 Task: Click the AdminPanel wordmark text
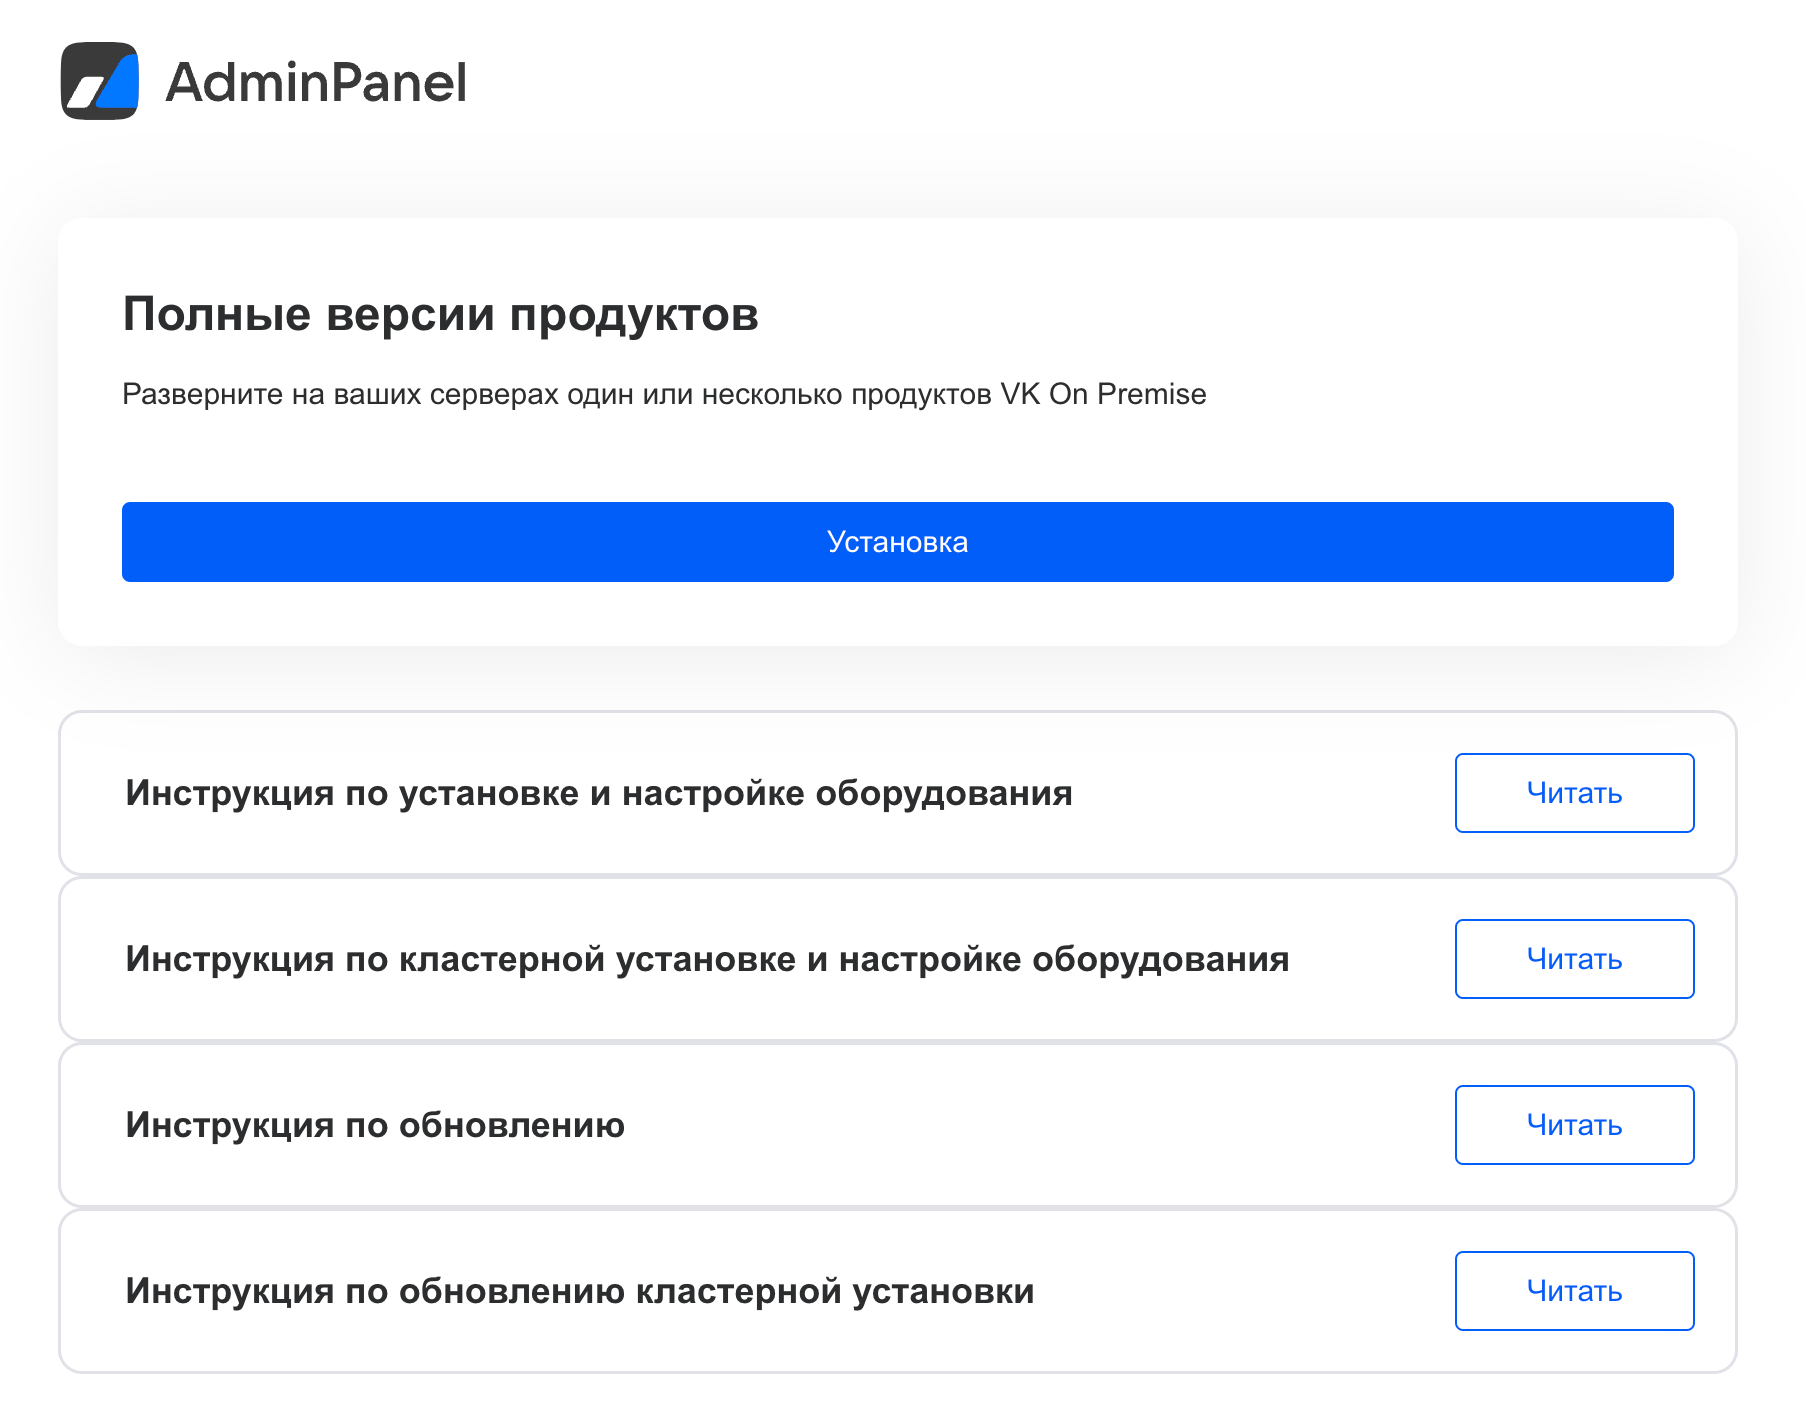click(316, 82)
